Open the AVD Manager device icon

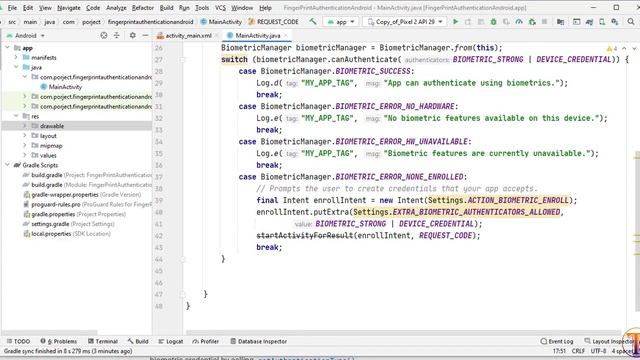(602, 22)
